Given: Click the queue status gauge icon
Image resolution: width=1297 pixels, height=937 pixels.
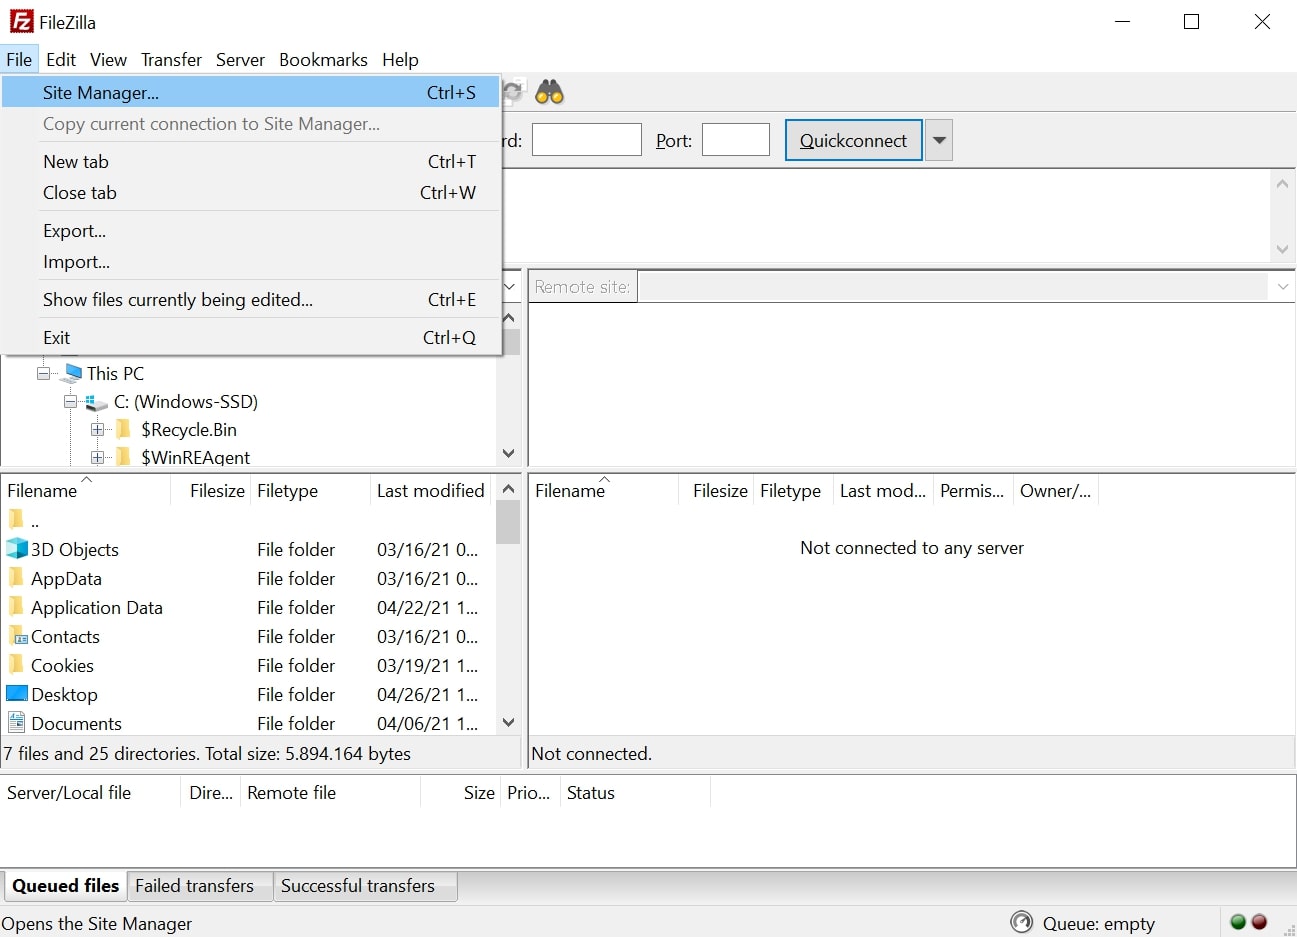Looking at the screenshot, I should point(1021,922).
